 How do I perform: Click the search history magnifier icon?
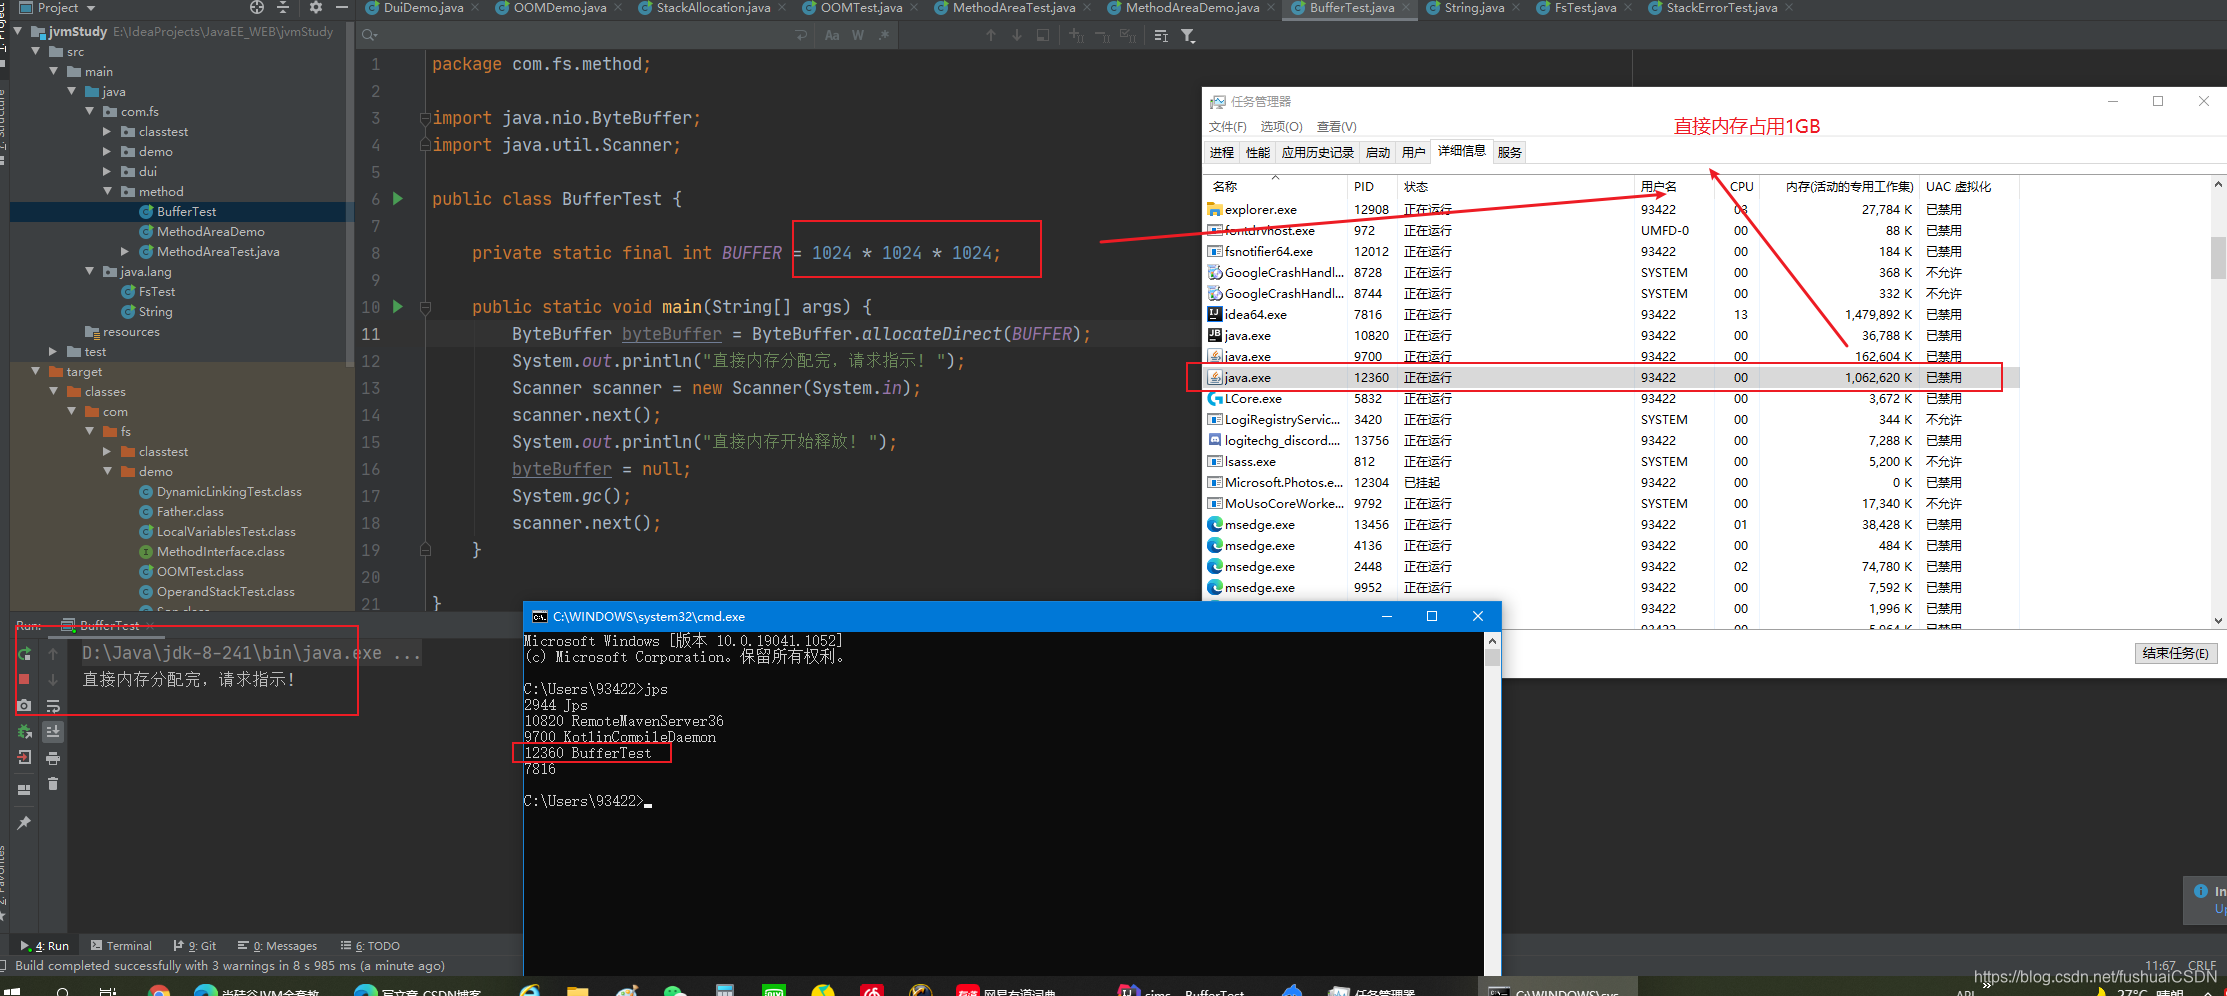click(369, 35)
